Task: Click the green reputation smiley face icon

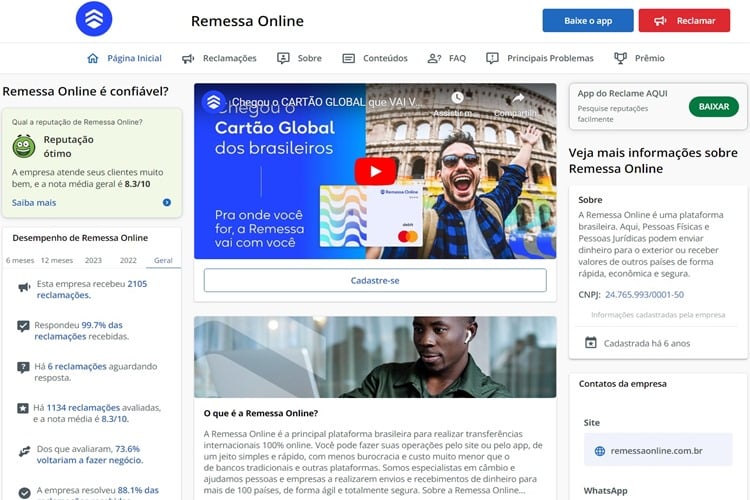Action: (x=24, y=147)
